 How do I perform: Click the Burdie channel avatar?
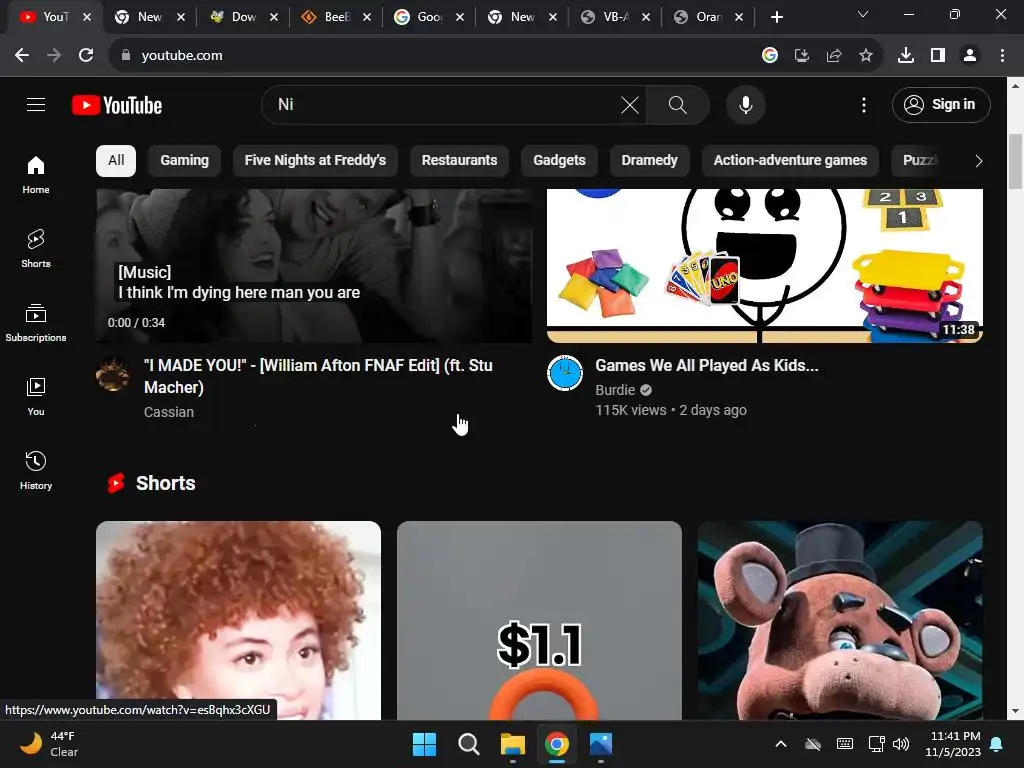click(564, 374)
